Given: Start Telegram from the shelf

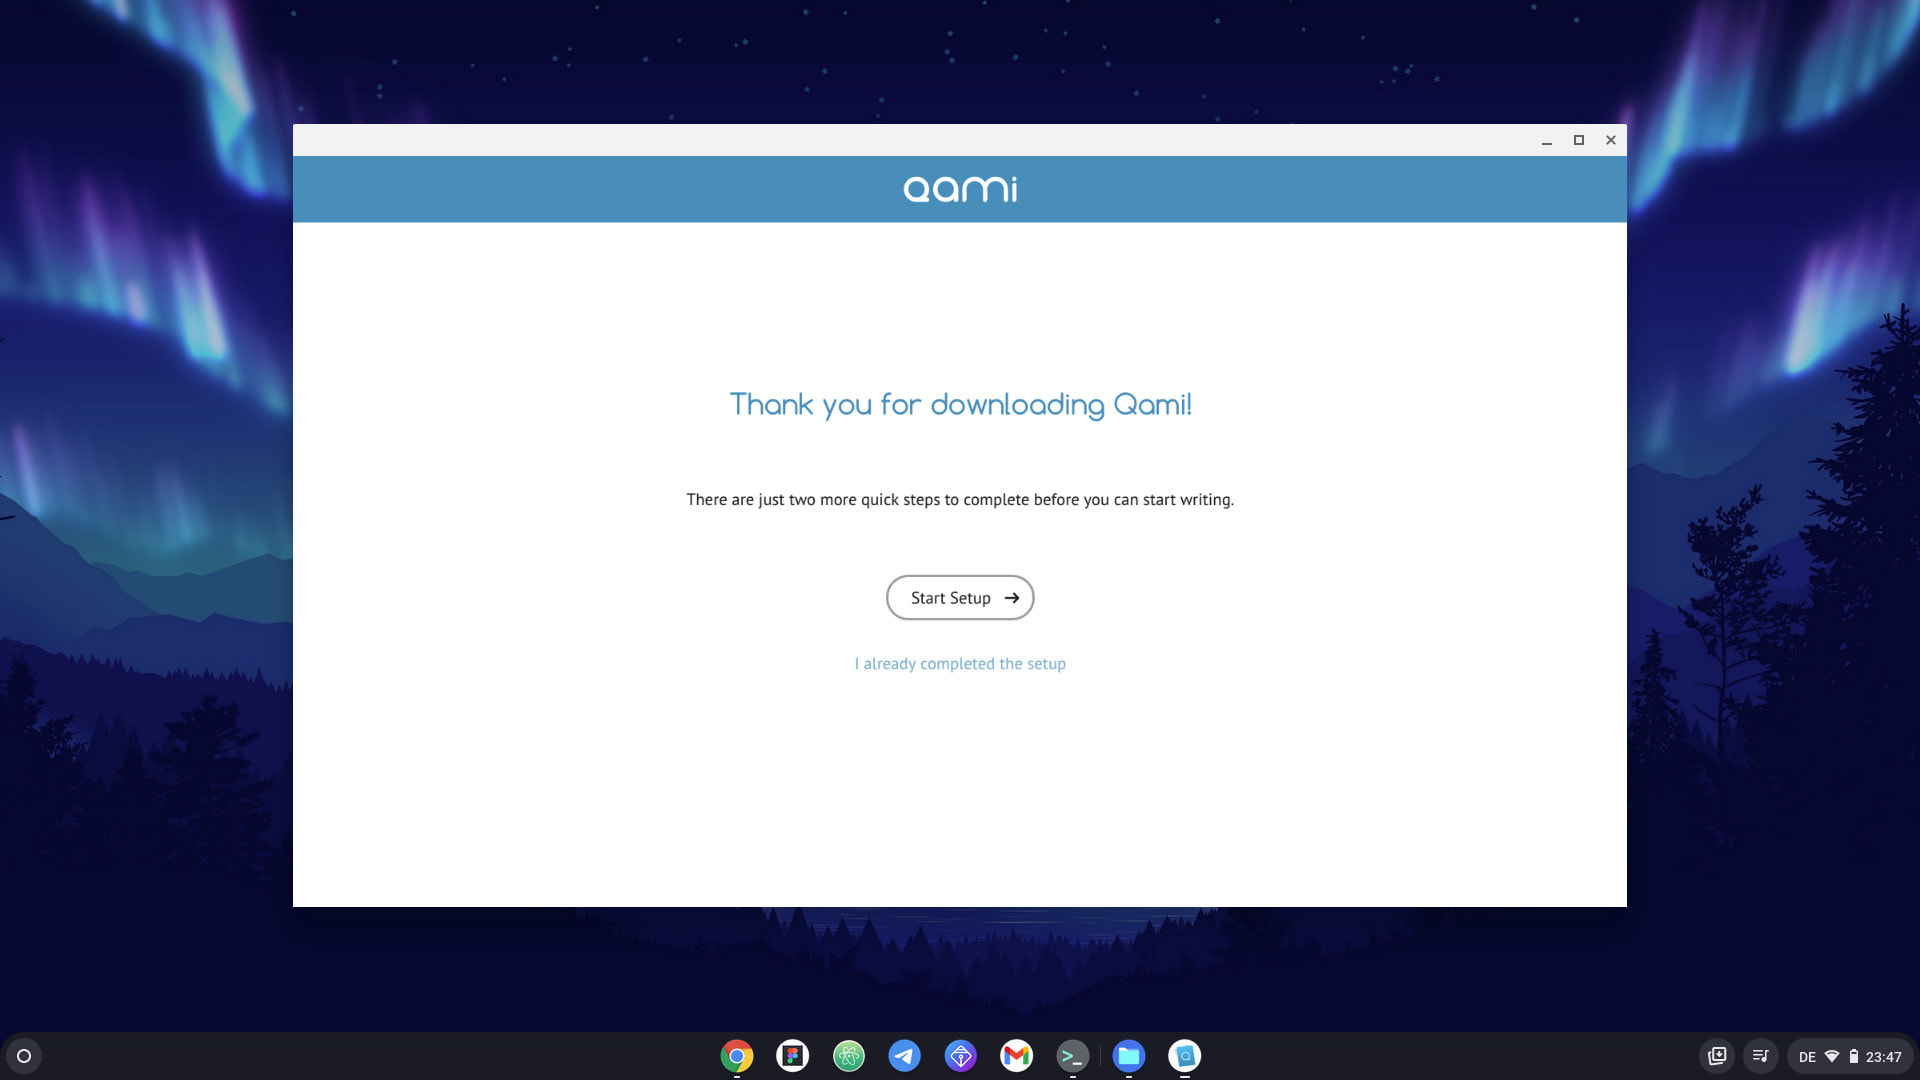Looking at the screenshot, I should click(904, 1056).
